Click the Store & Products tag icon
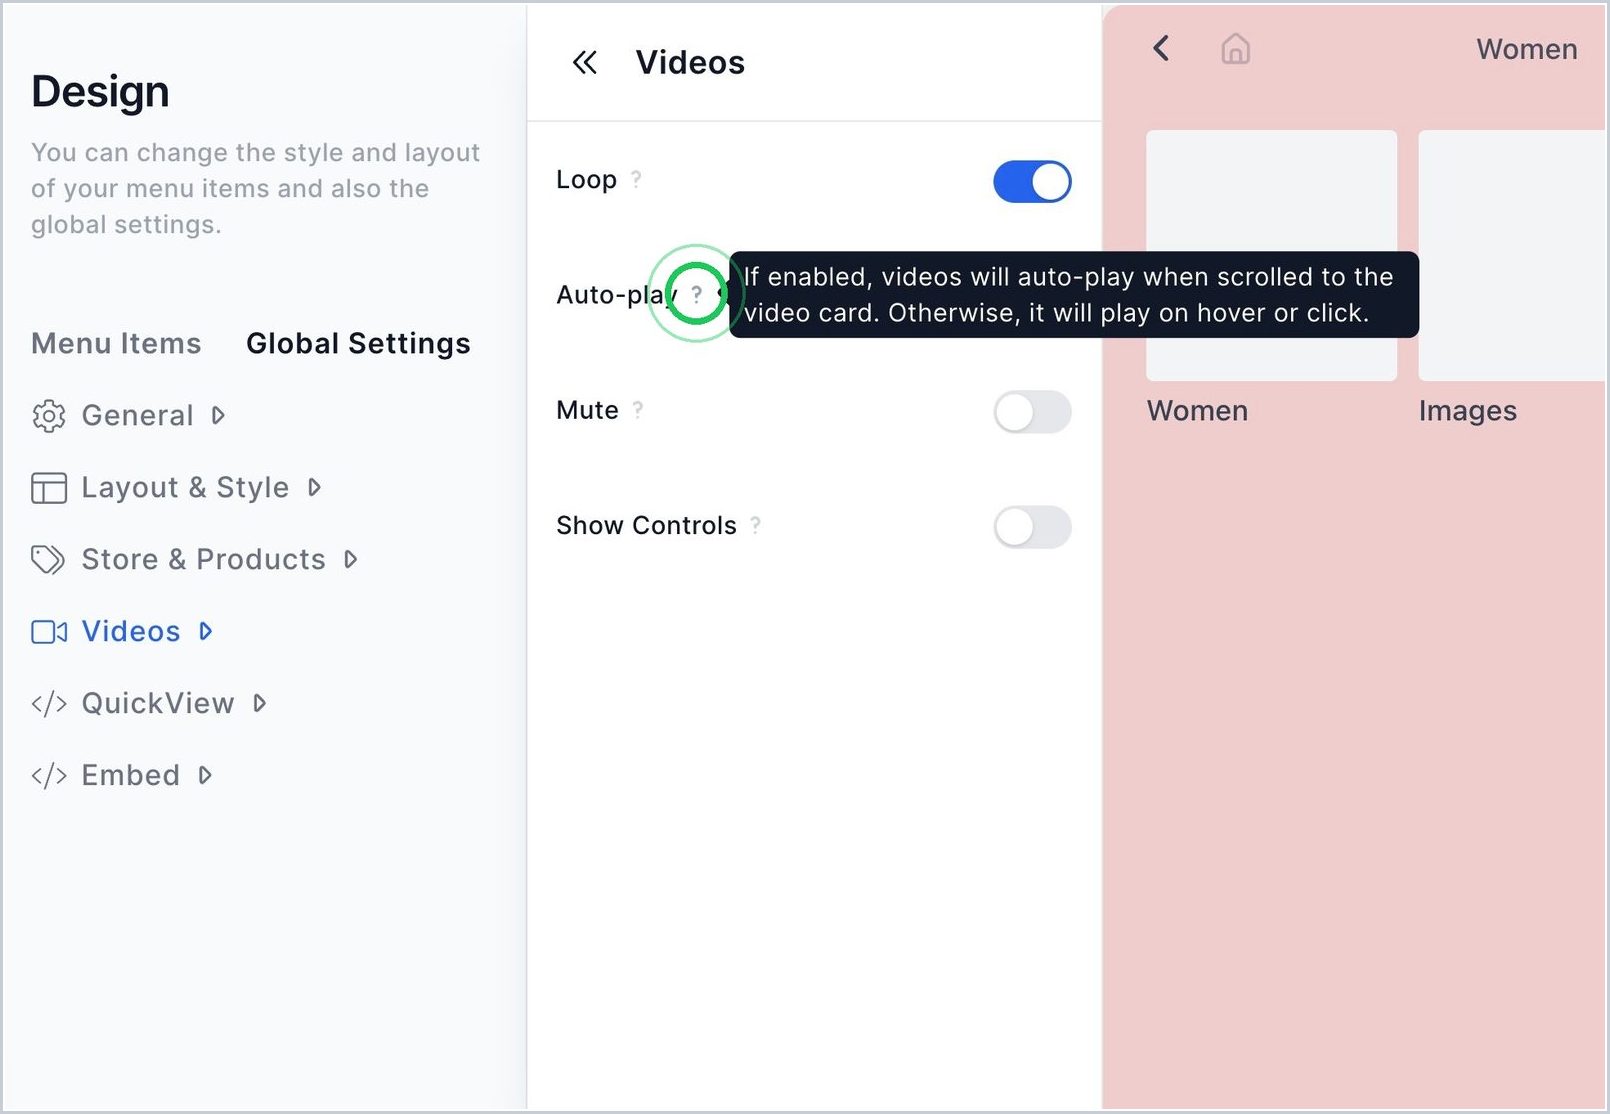Viewport: 1610px width, 1114px height. pyautogui.click(x=49, y=560)
